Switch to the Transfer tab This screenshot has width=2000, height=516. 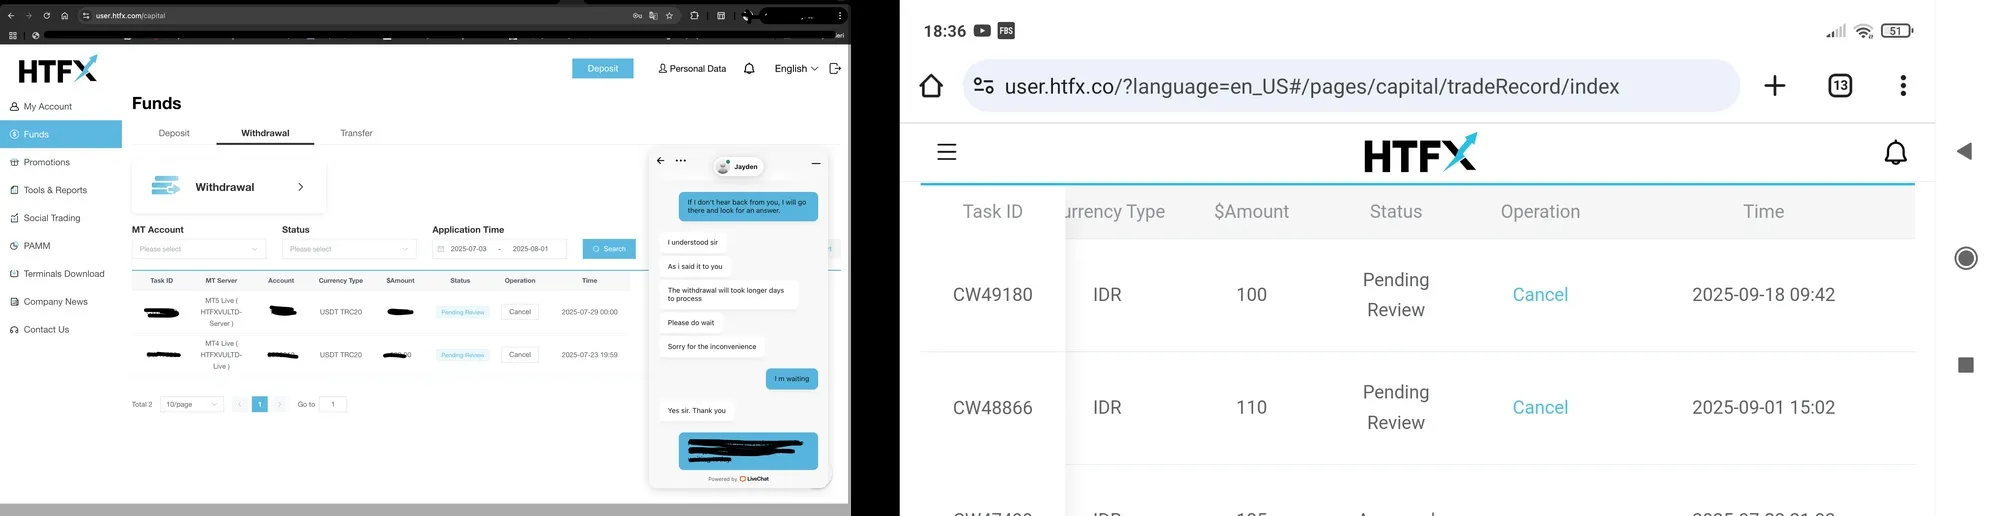356,133
